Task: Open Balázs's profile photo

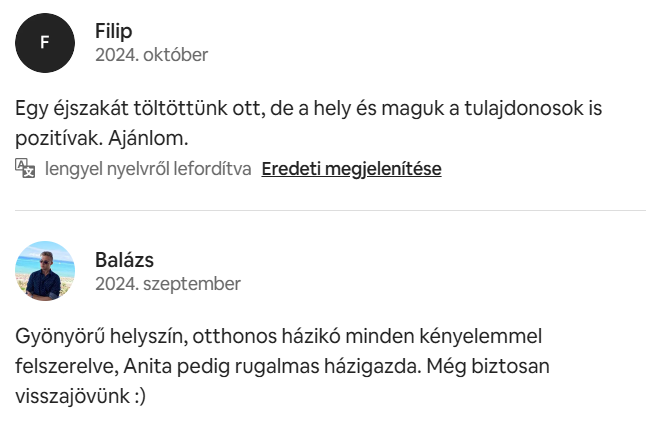Action: (45, 271)
